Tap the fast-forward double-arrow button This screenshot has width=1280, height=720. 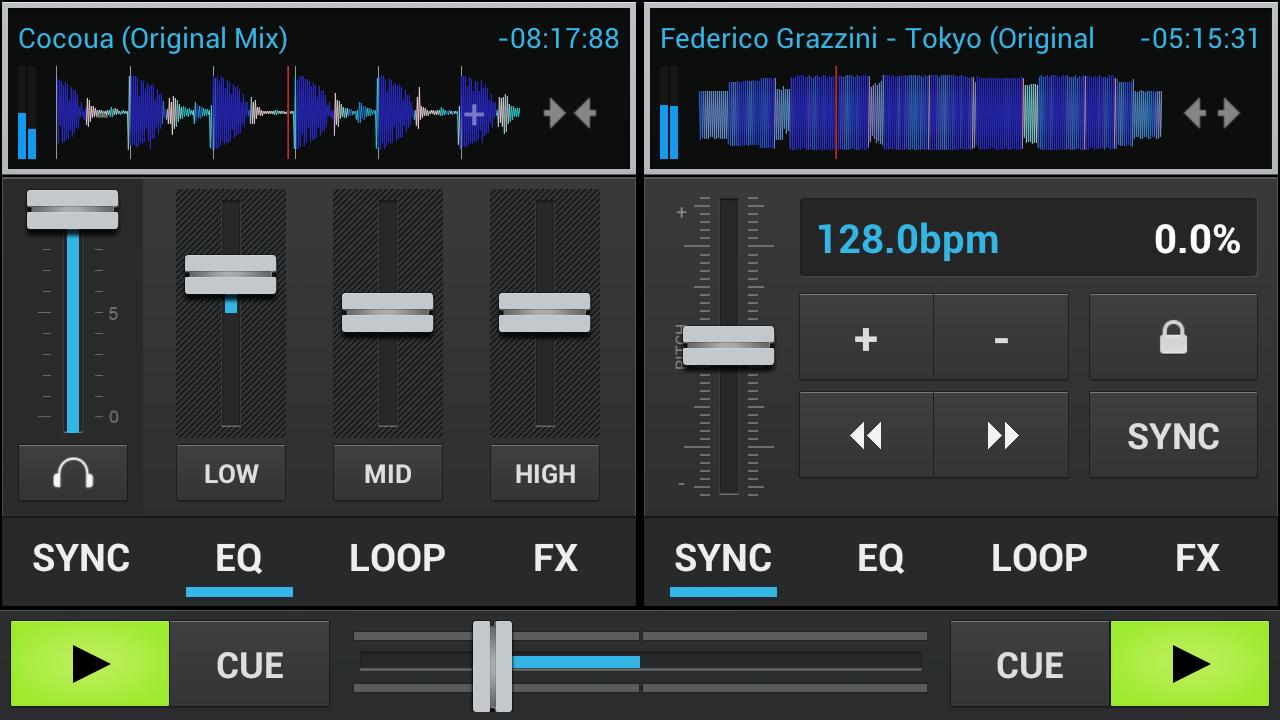coord(1001,435)
